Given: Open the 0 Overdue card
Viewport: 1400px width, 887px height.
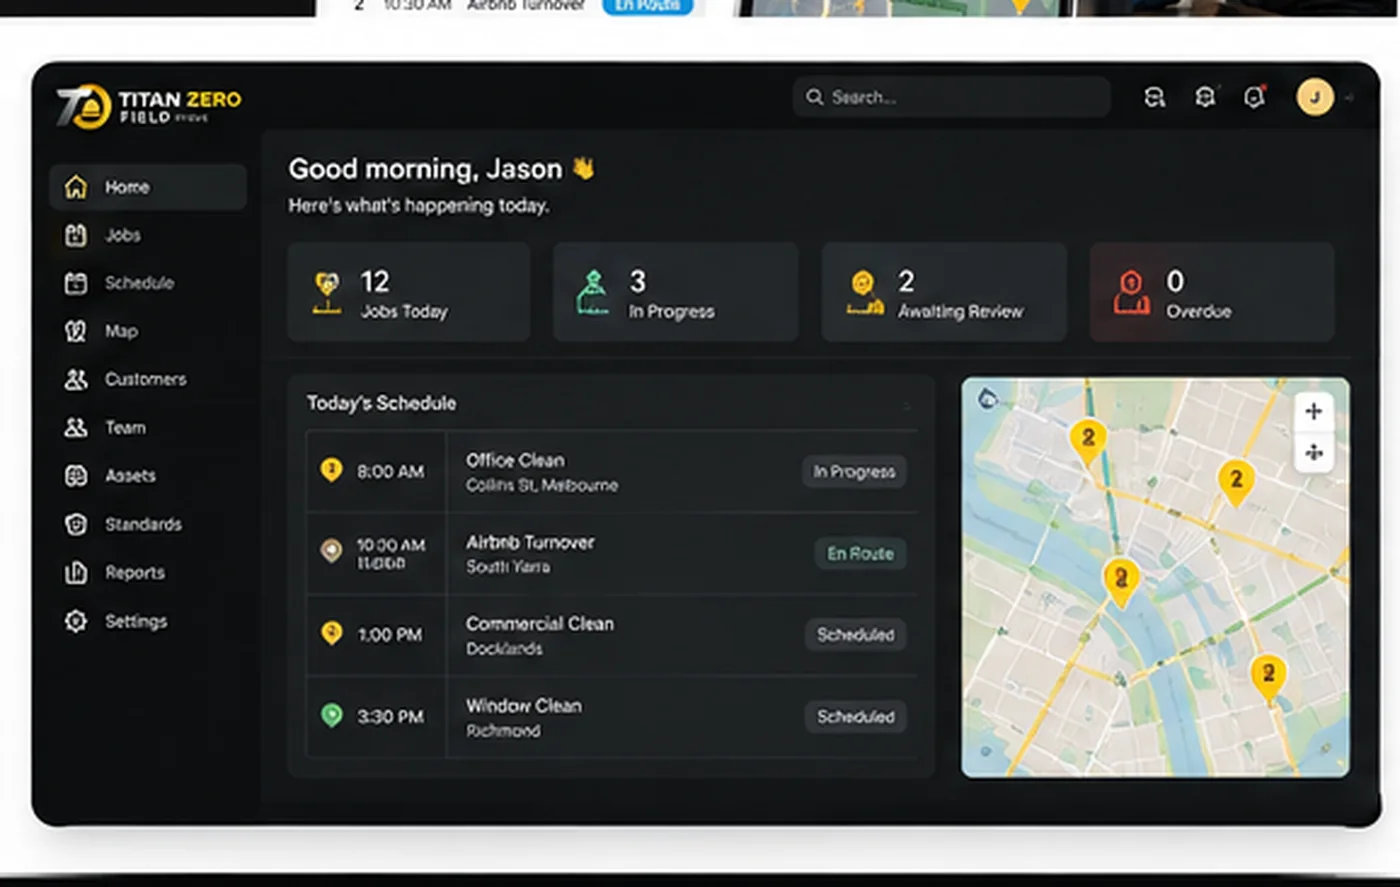Looking at the screenshot, I should click(x=1212, y=292).
